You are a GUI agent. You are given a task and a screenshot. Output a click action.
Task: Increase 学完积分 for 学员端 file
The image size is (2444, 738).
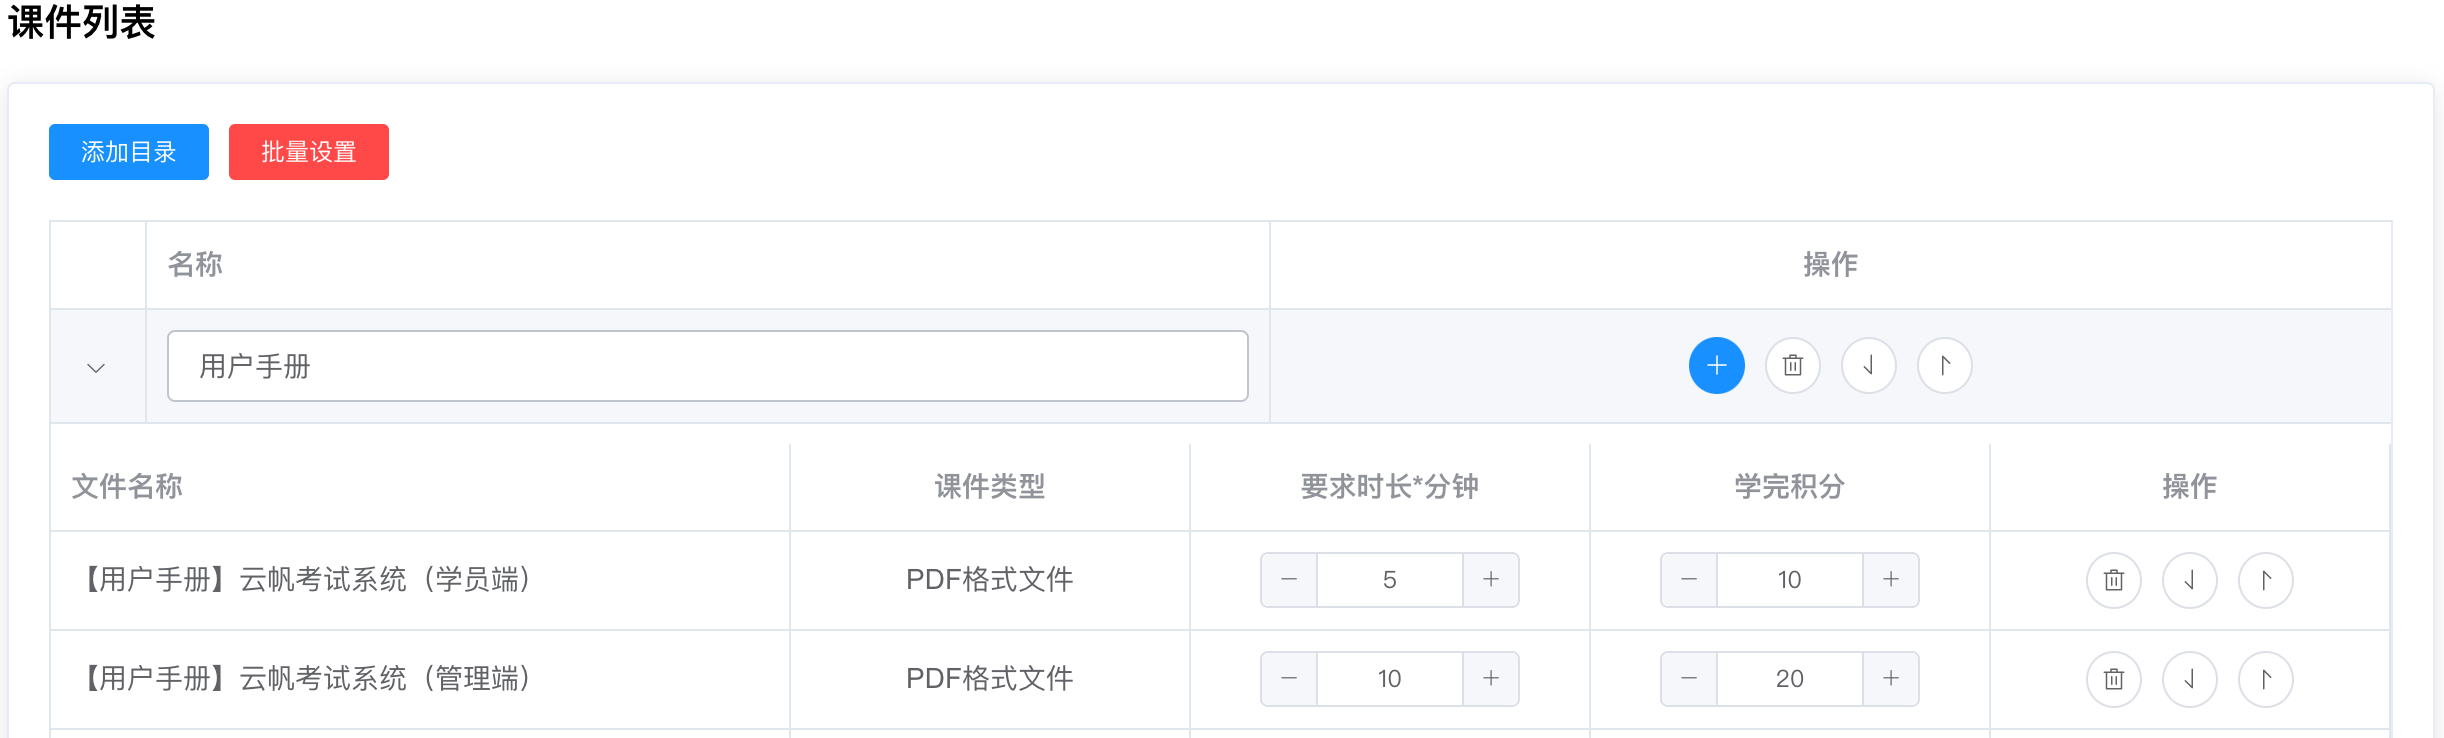1891,580
